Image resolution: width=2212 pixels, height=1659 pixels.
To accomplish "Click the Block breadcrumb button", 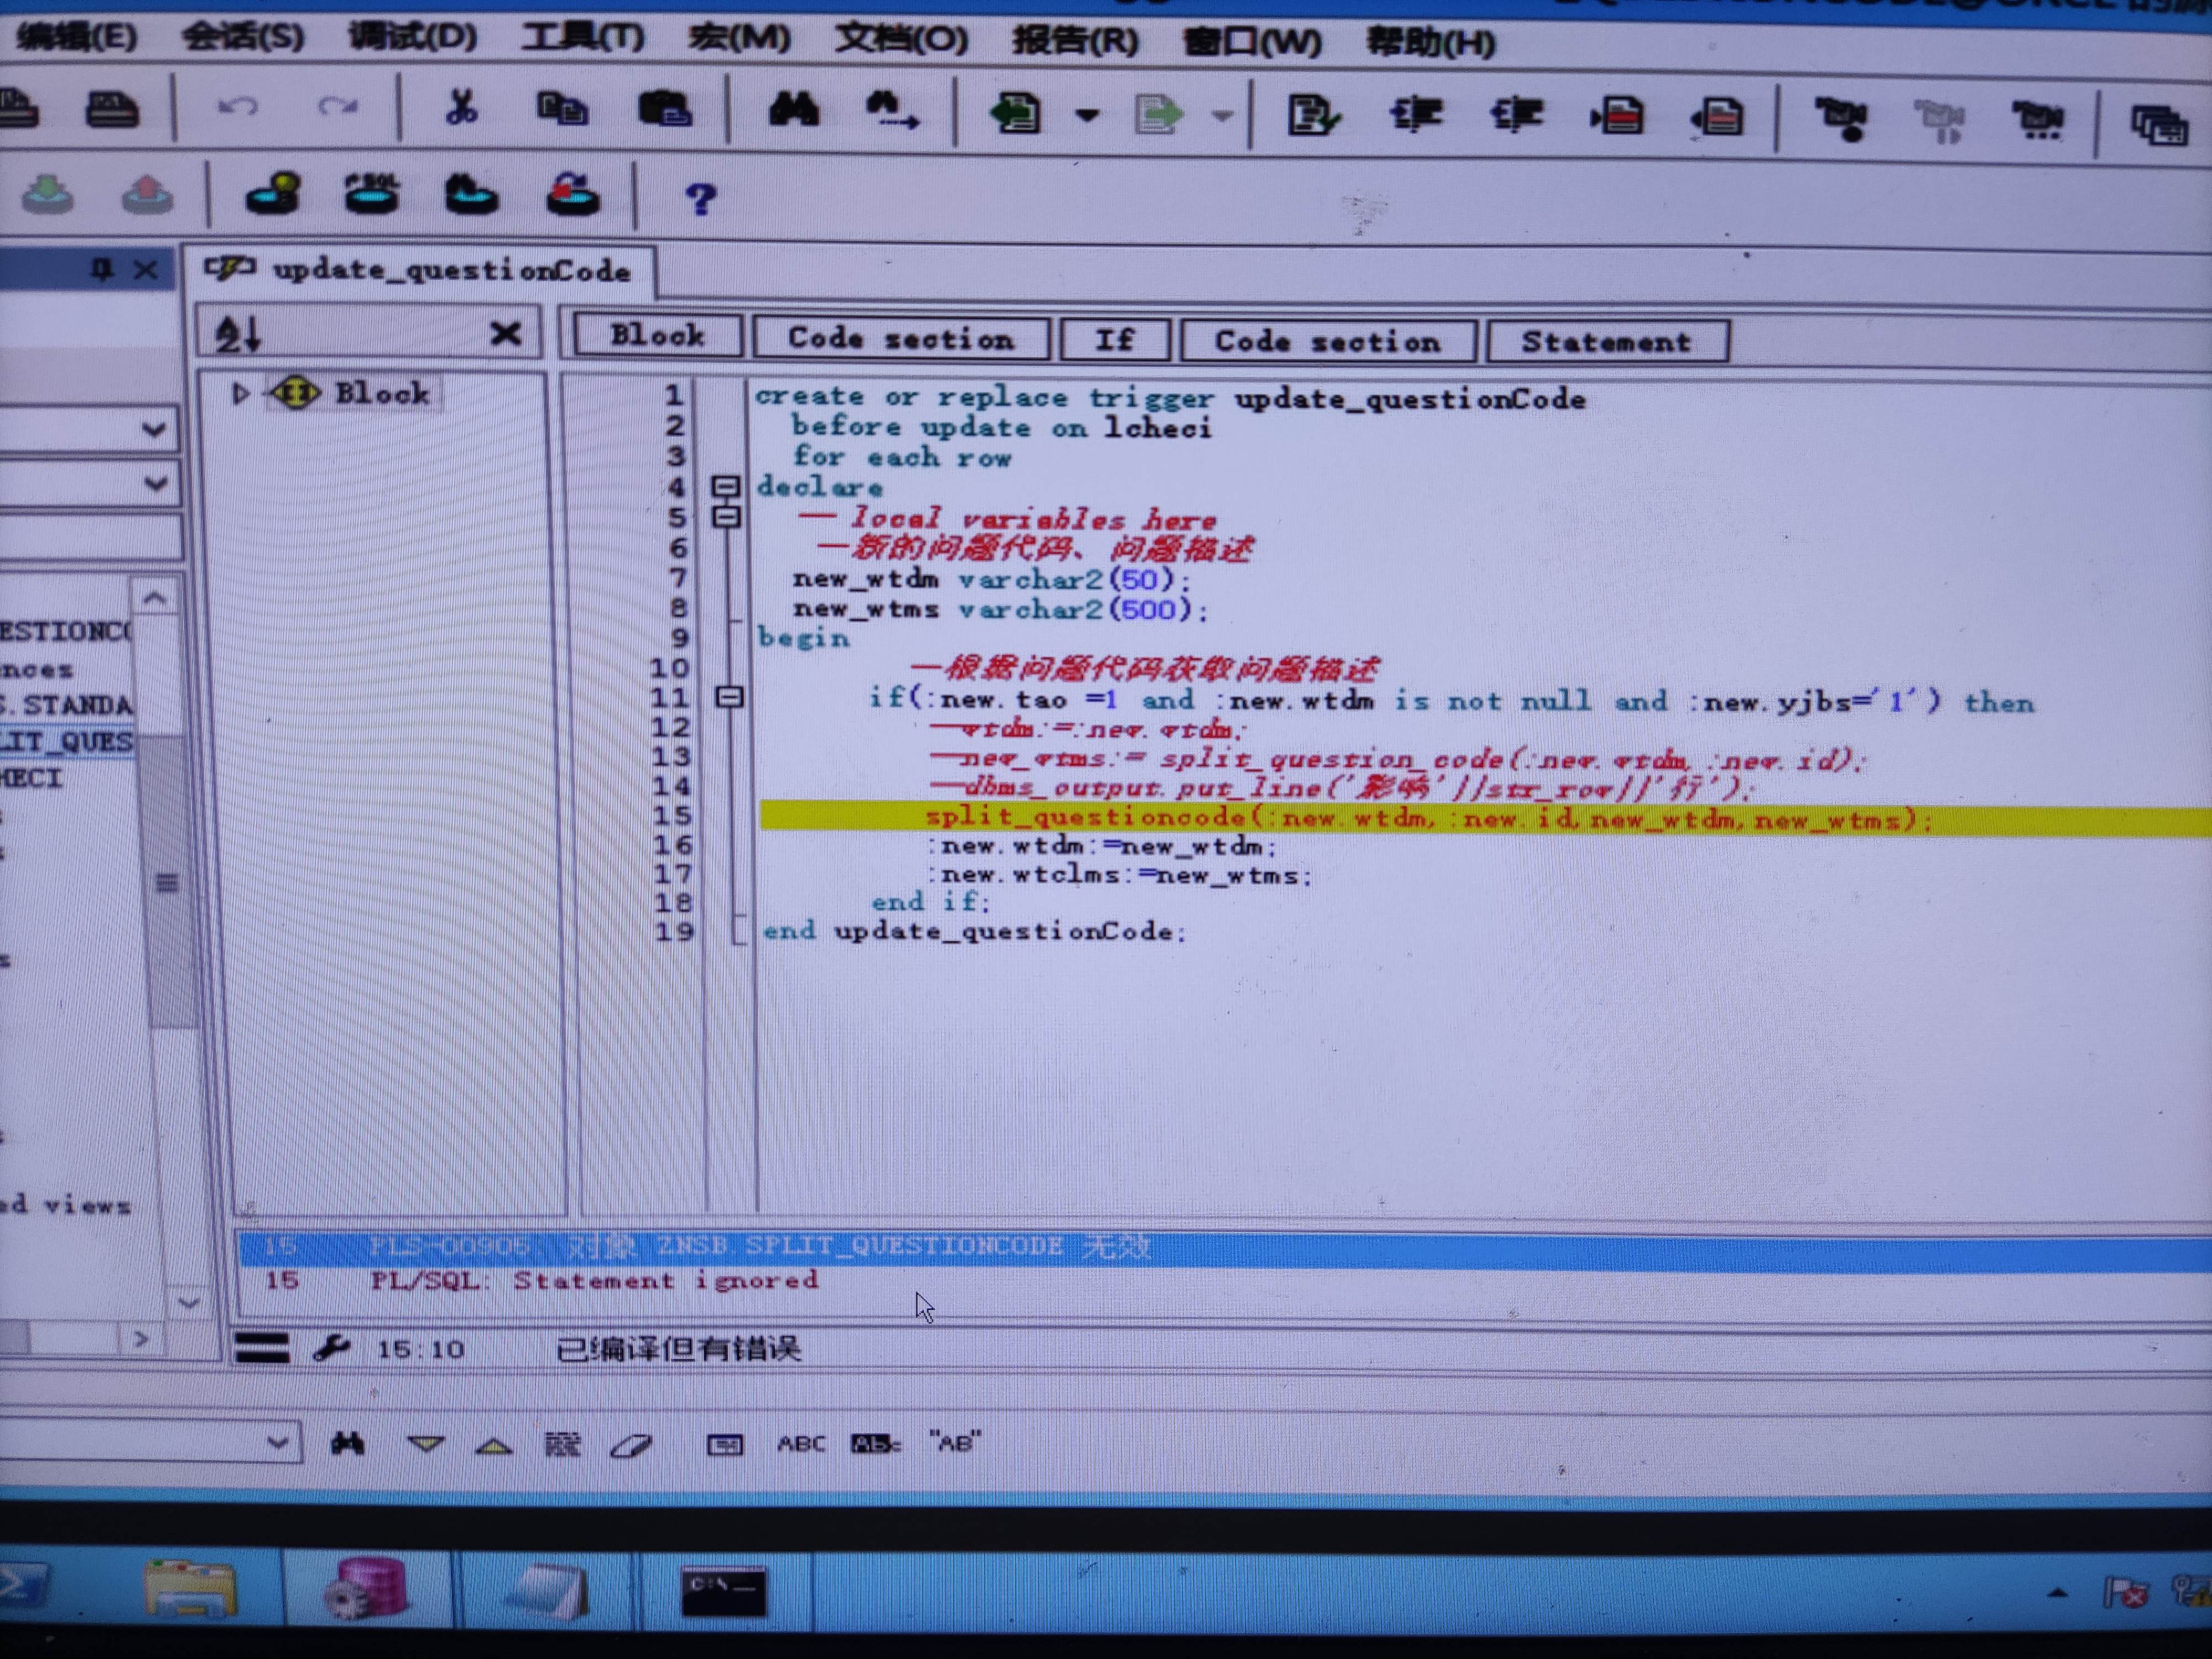I will 657,335.
